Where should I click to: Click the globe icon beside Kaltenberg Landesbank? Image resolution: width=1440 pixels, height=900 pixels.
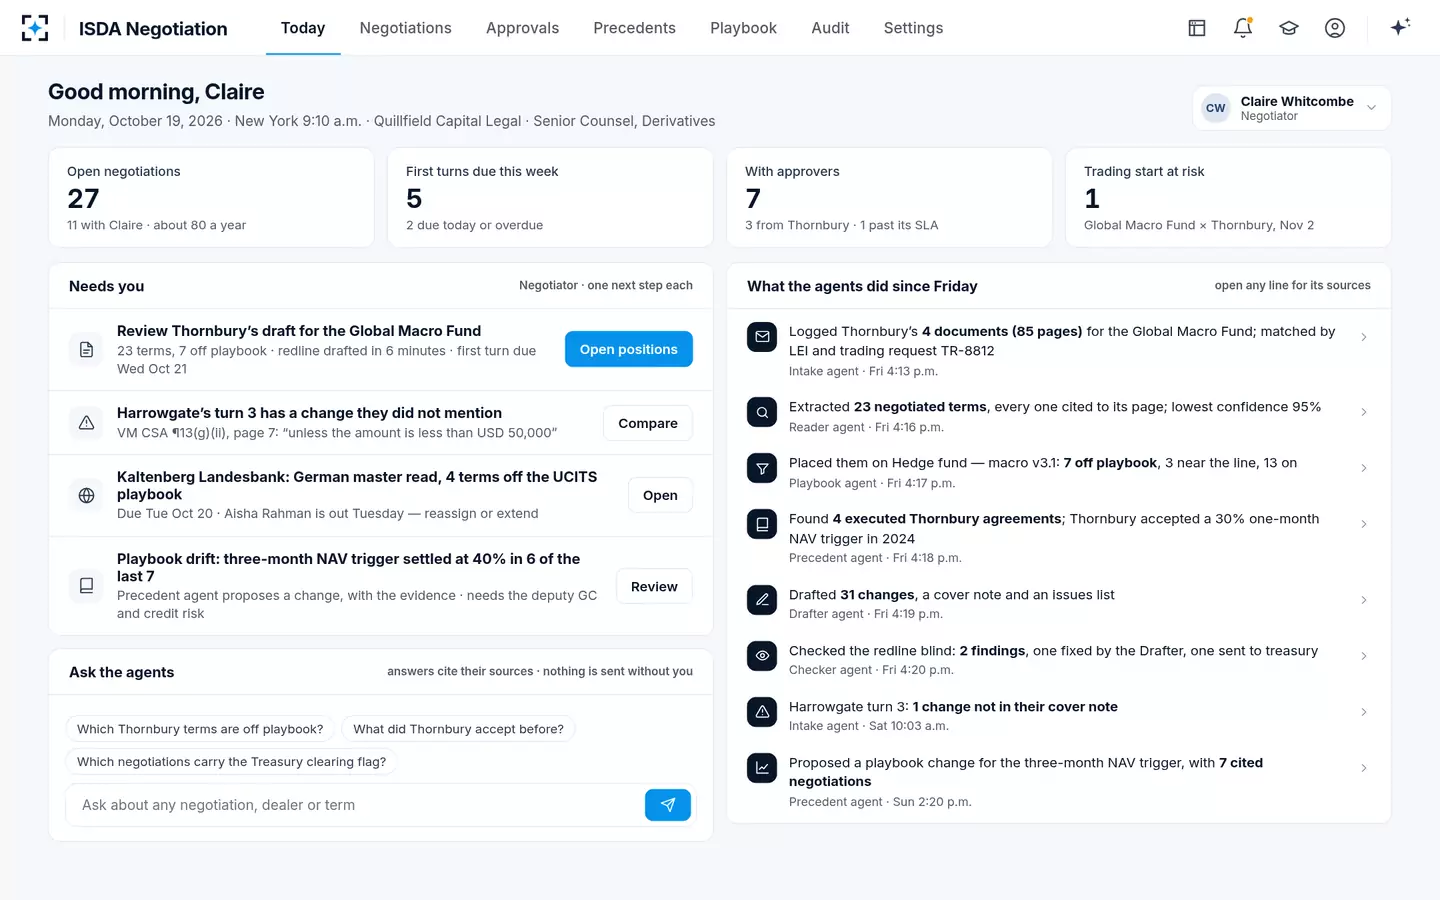click(x=87, y=495)
